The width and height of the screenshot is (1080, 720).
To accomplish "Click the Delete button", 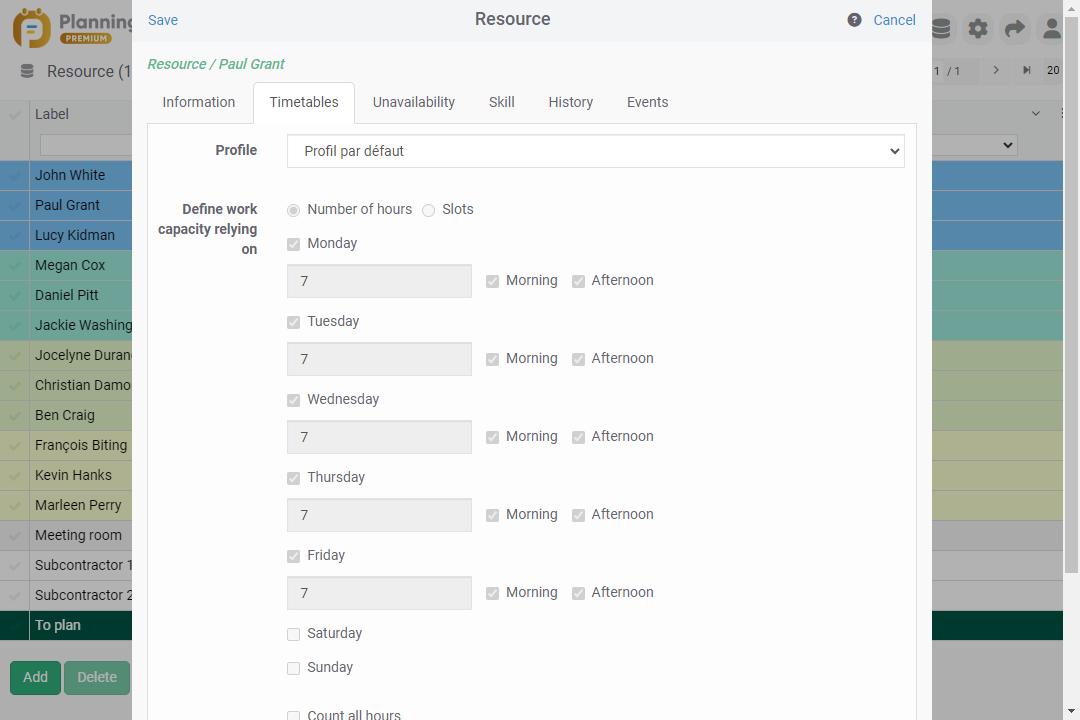I will pos(96,677).
